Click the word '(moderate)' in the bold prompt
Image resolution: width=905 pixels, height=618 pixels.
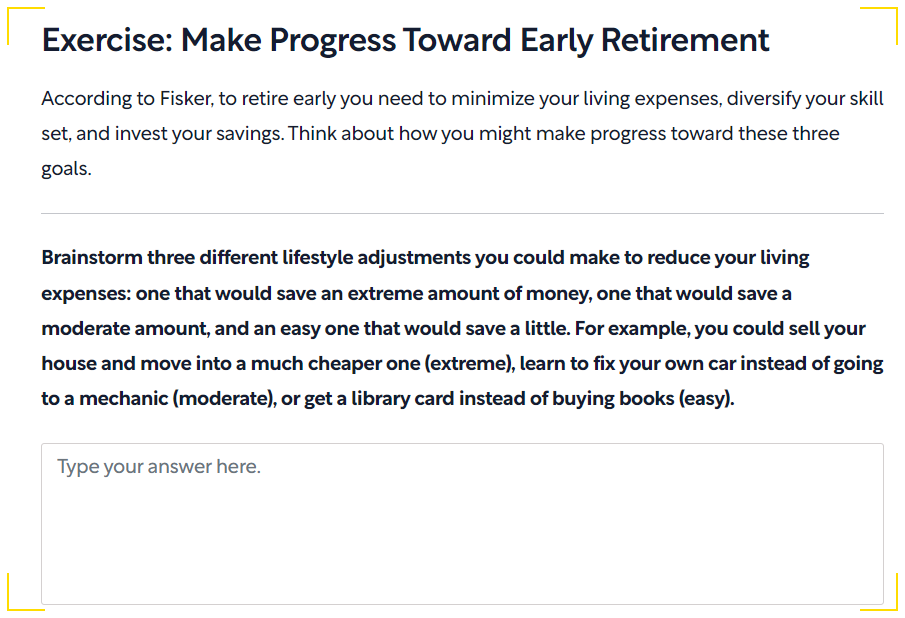218,398
